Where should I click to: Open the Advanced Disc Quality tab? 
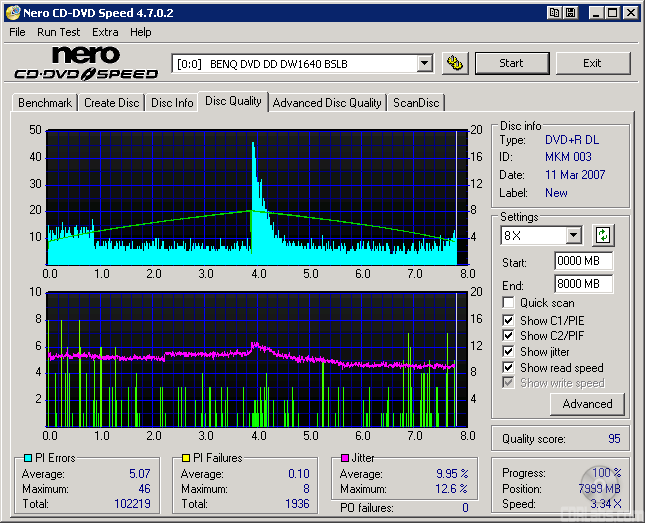327,103
